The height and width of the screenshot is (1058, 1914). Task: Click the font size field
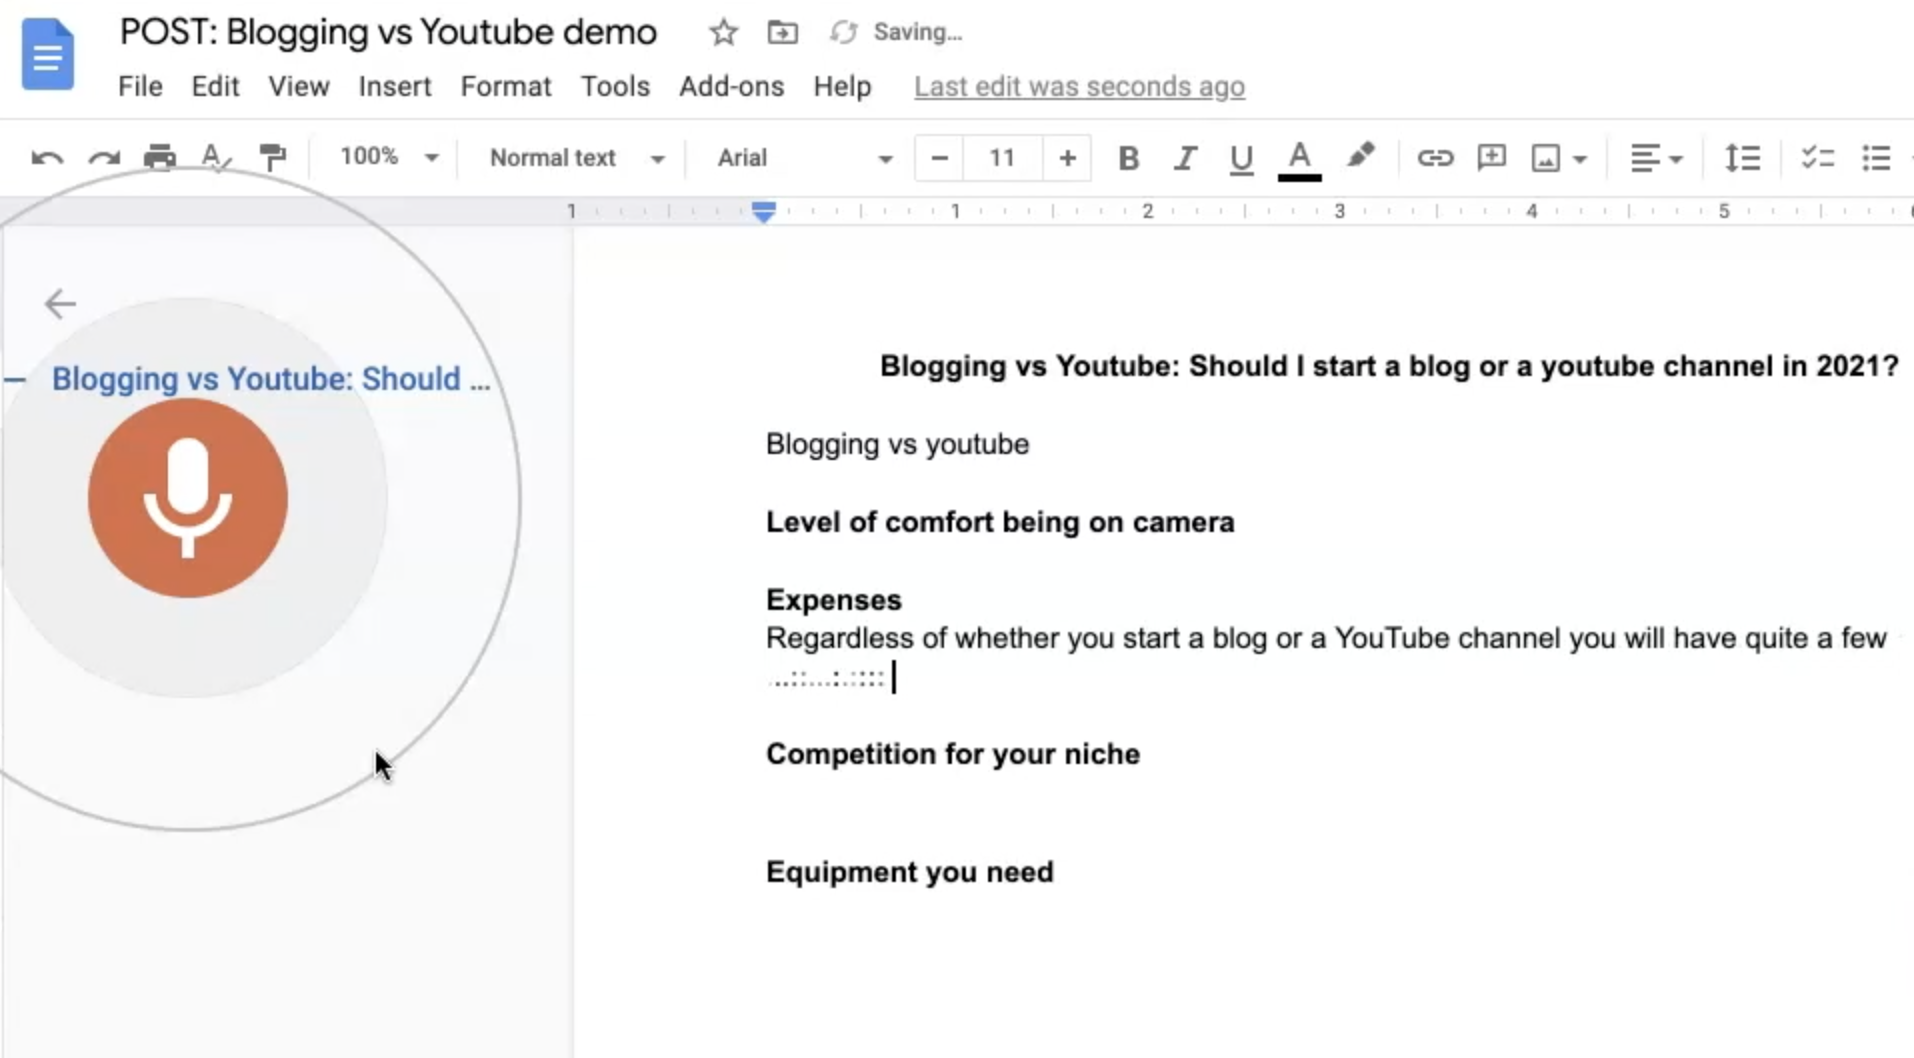[x=1002, y=158]
